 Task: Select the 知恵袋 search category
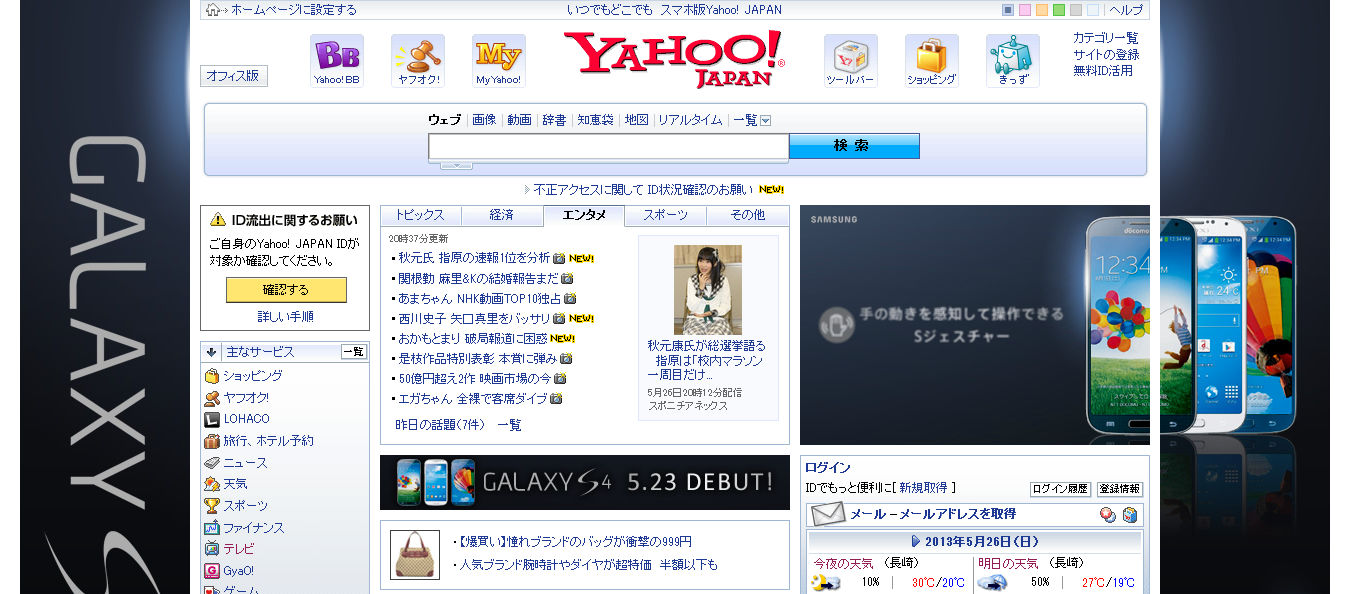click(595, 120)
